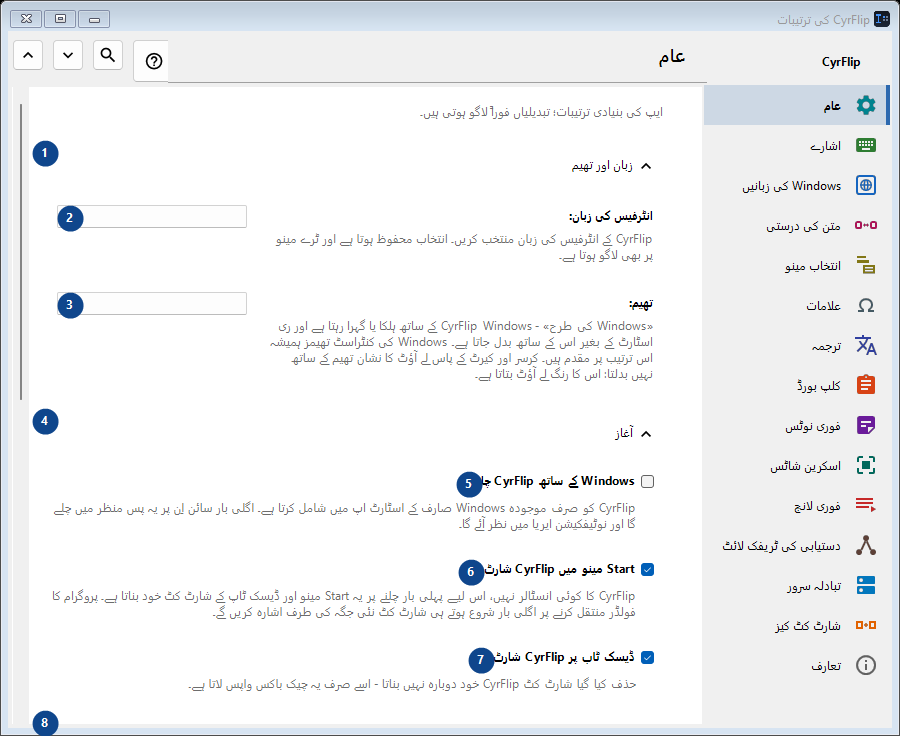Image resolution: width=900 pixels, height=736 pixels.
Task: Open Windows کی زبانیں page
Action: point(797,185)
